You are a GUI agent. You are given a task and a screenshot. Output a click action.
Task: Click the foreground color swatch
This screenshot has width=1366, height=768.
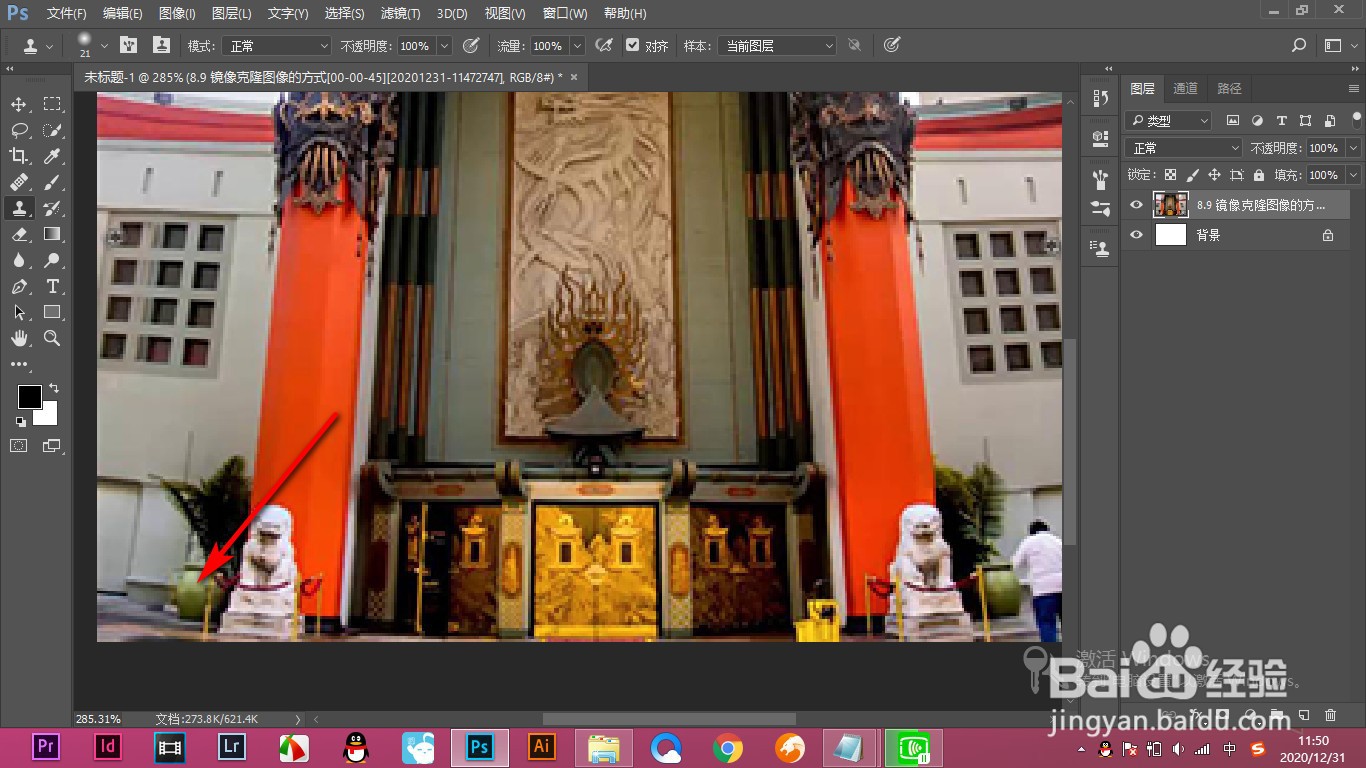30,397
